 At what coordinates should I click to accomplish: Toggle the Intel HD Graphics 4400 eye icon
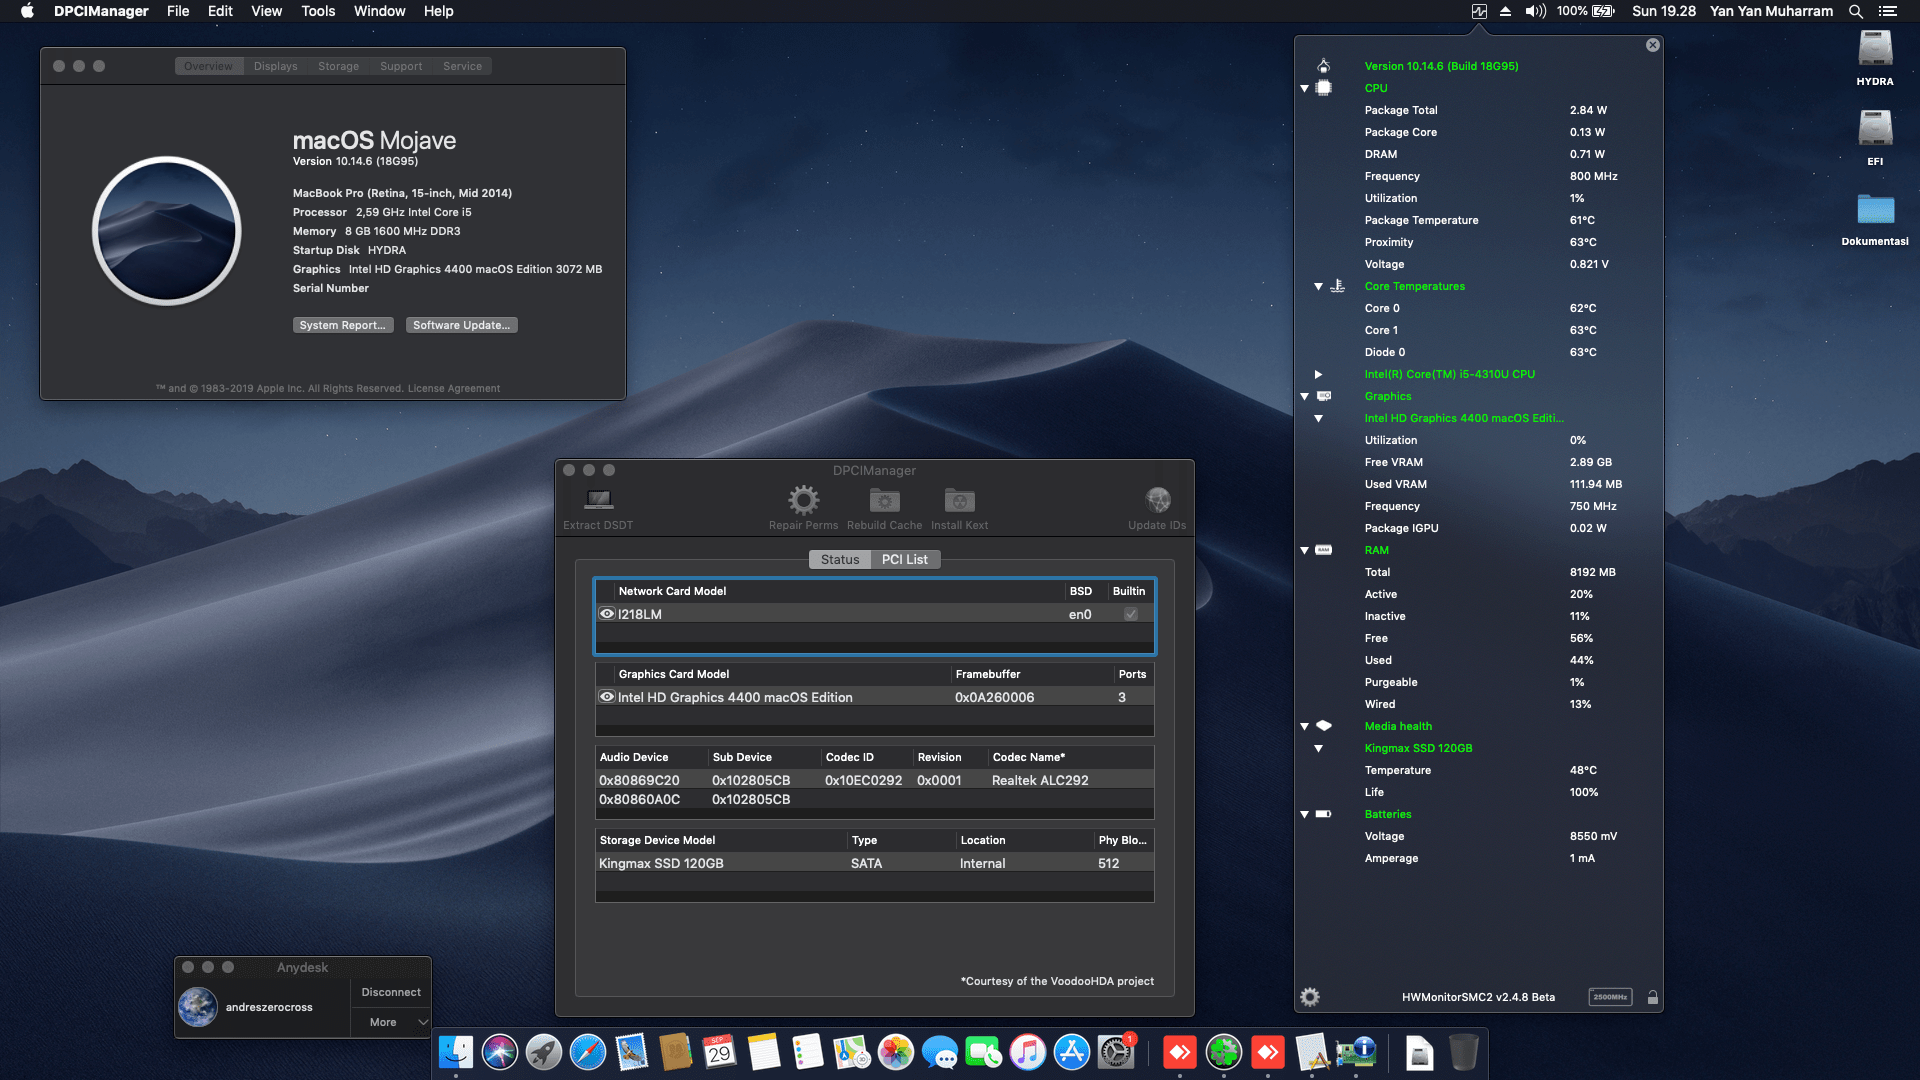point(606,697)
